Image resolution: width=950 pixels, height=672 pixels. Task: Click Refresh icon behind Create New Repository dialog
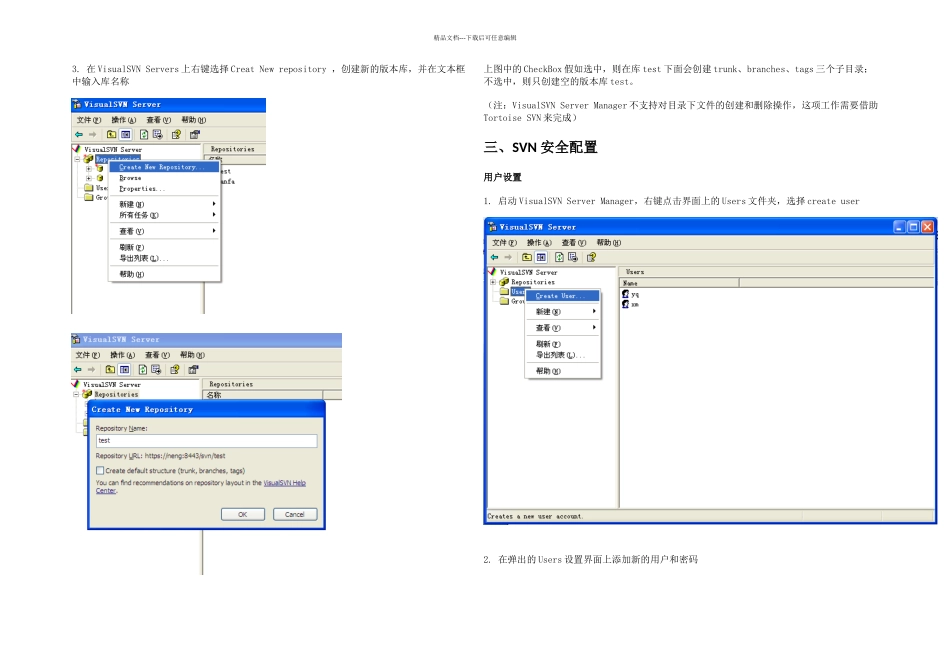tap(142, 370)
